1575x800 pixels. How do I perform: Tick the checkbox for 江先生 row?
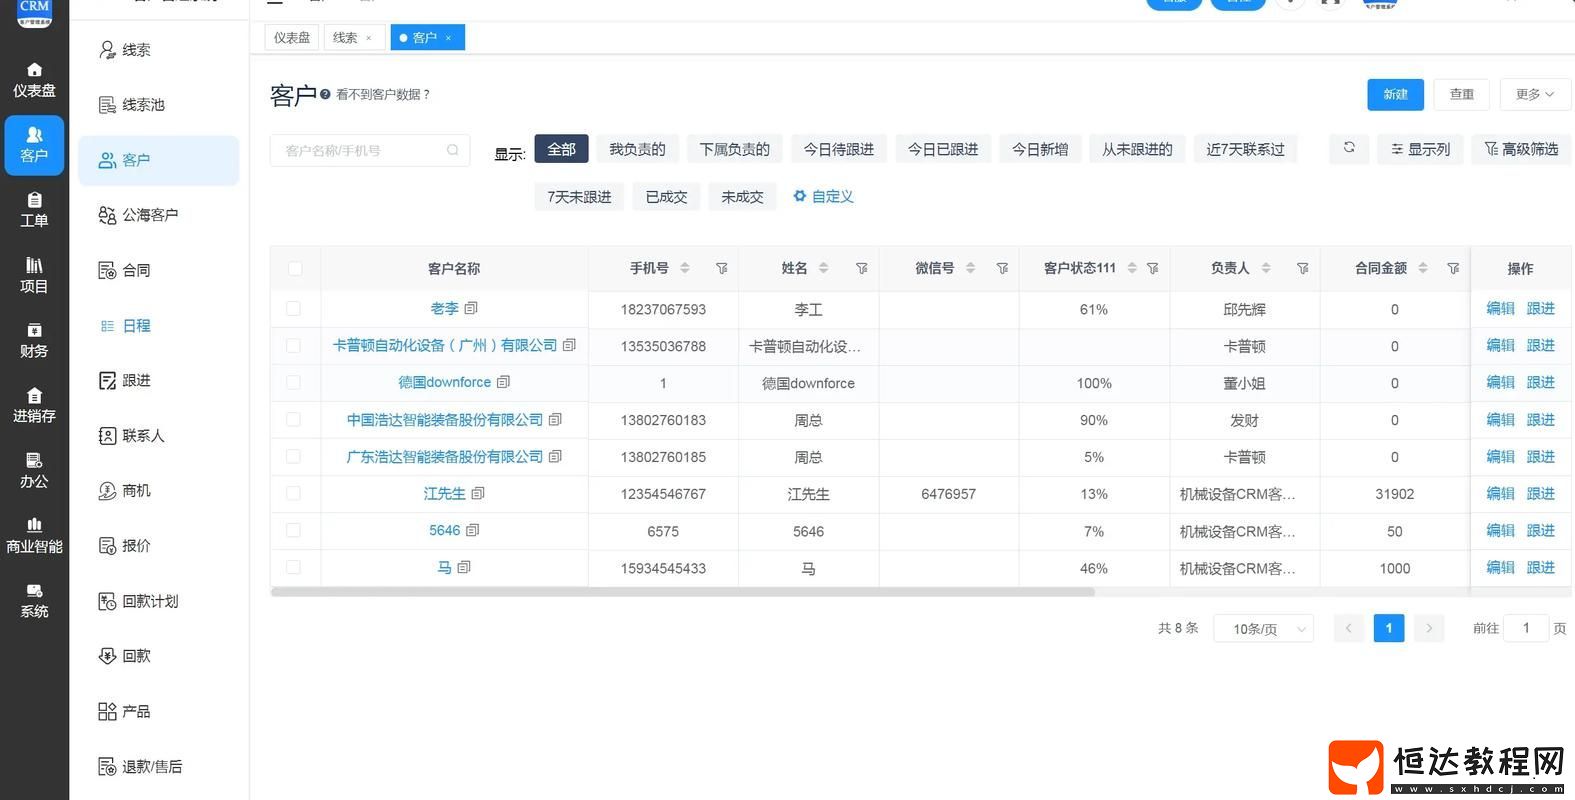(293, 493)
